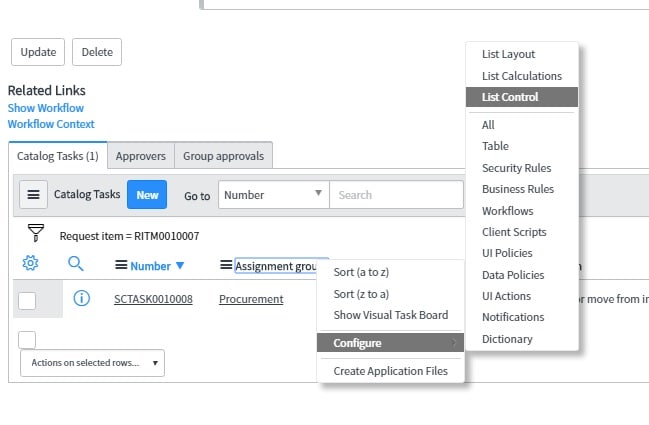
Task: Click the filter funnel icon
Action: click(x=36, y=233)
